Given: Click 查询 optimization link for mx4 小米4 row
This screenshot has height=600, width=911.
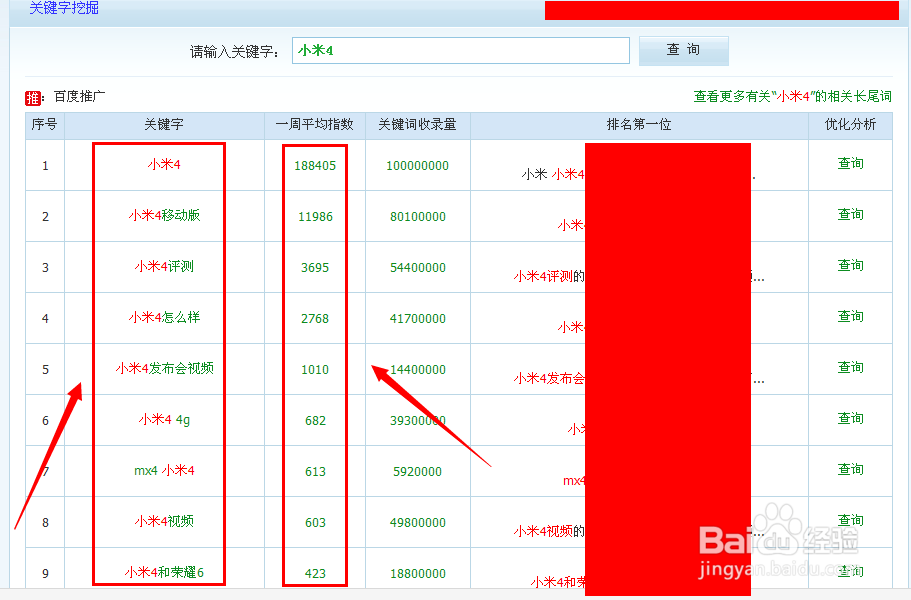Looking at the screenshot, I should 850,470.
